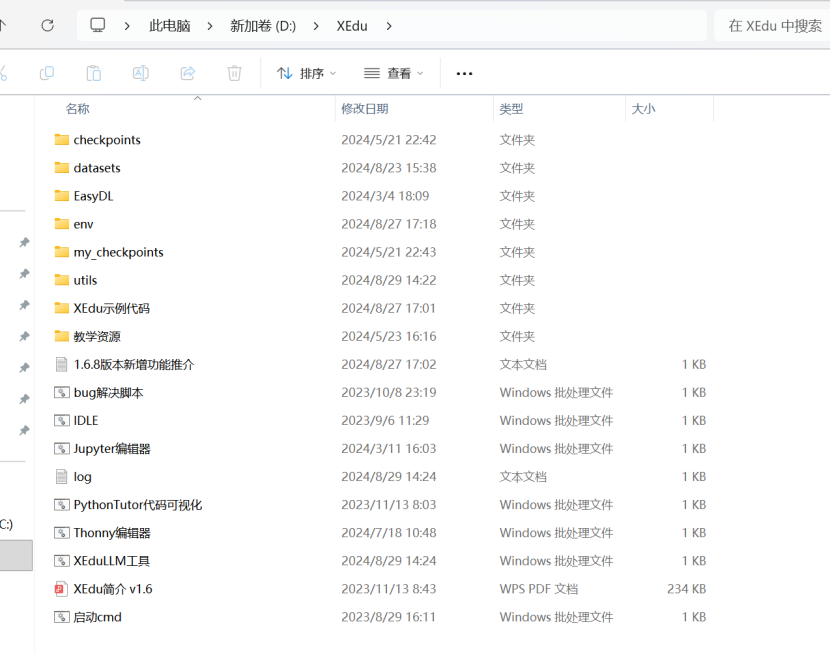
Task: Click the Delete trash icon
Action: (234, 73)
